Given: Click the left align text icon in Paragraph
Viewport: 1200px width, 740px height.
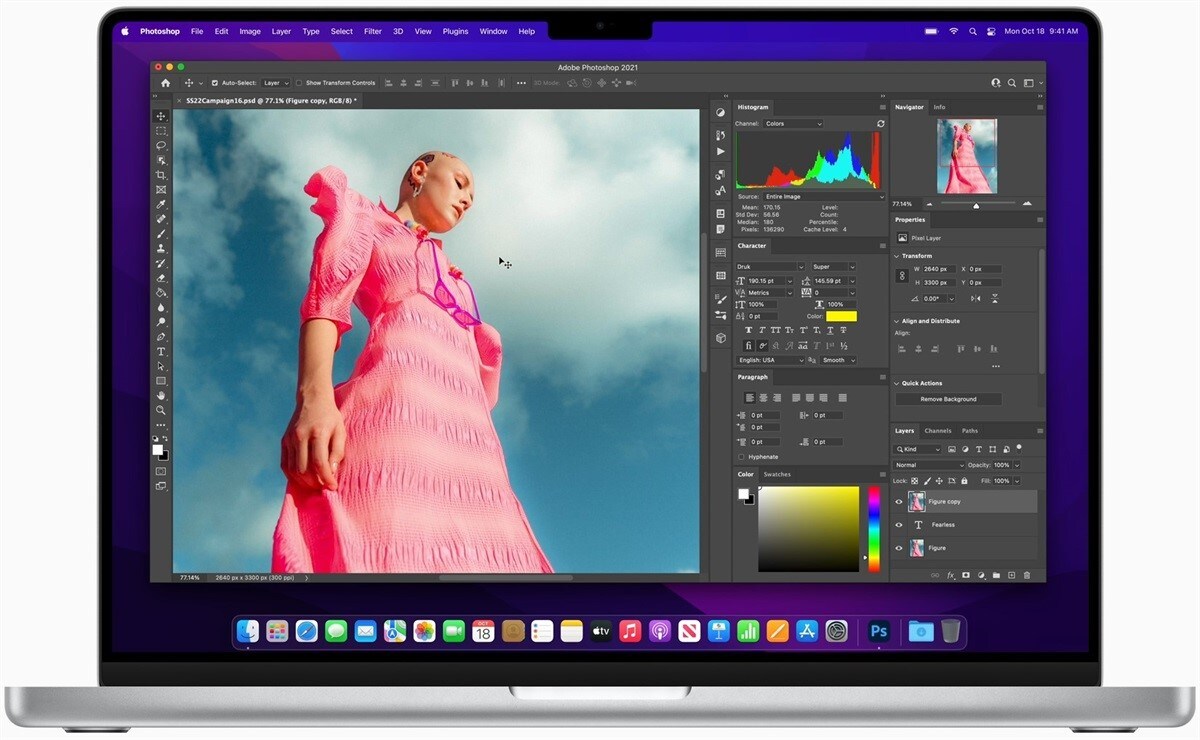Looking at the screenshot, I should point(748,398).
